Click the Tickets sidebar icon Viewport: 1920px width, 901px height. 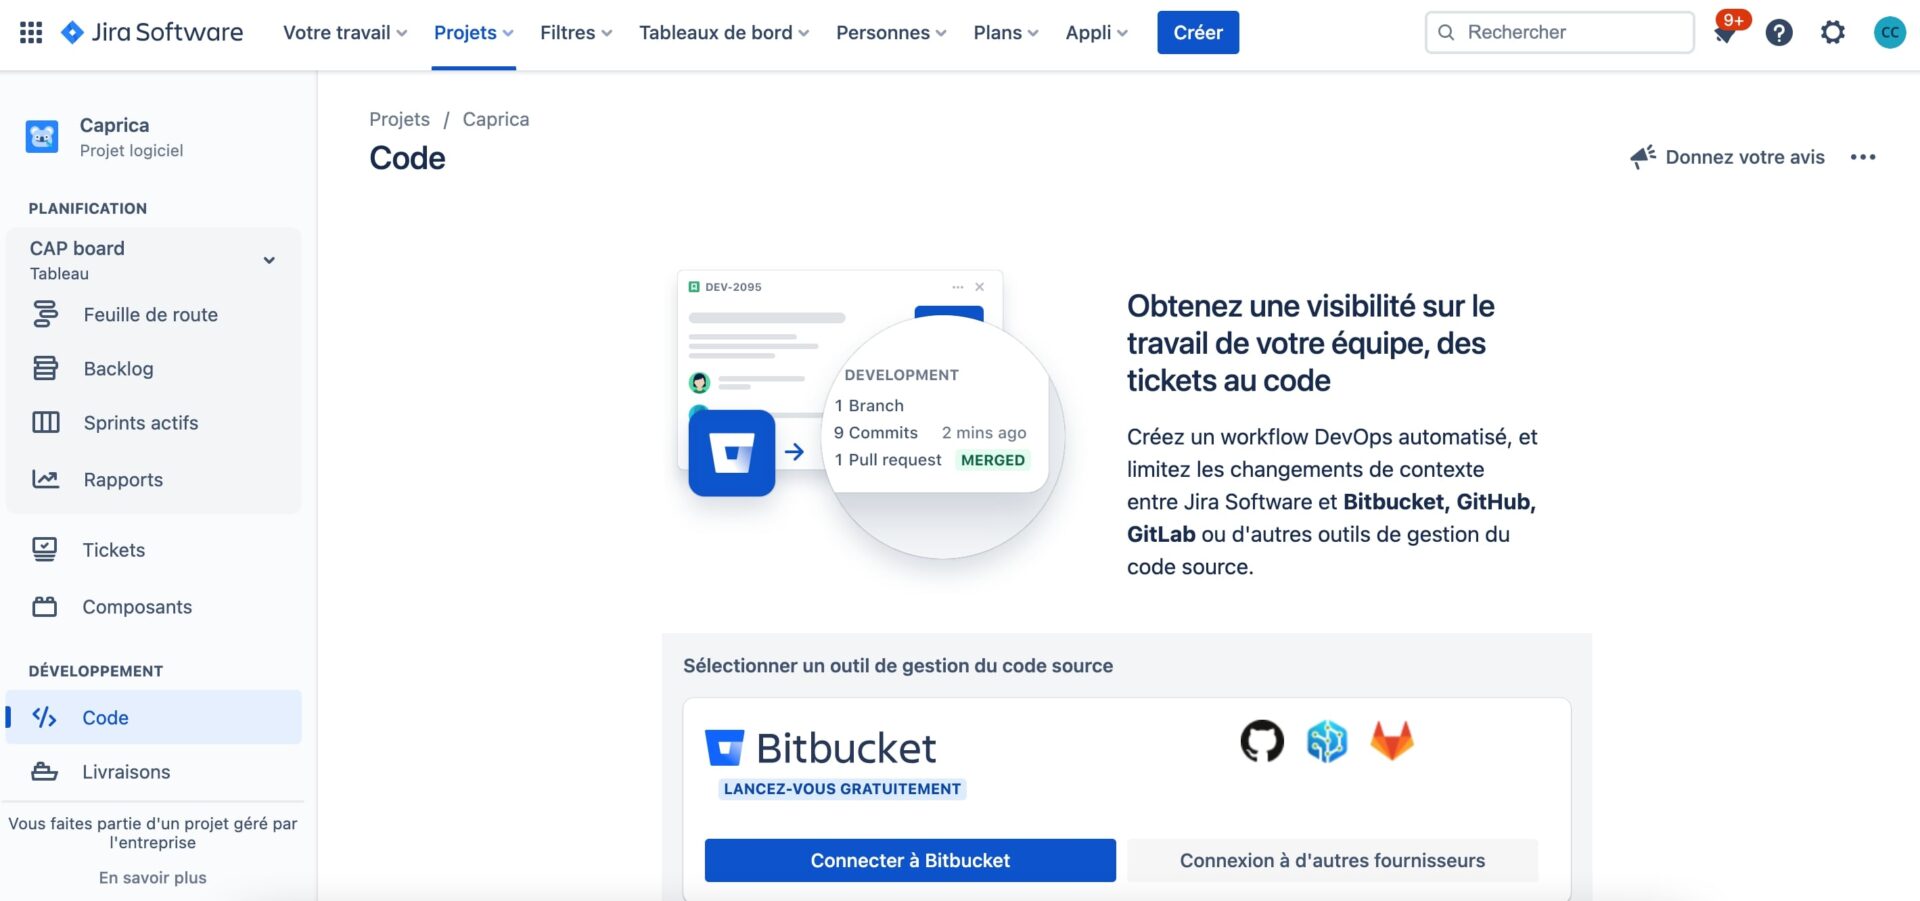pos(45,549)
